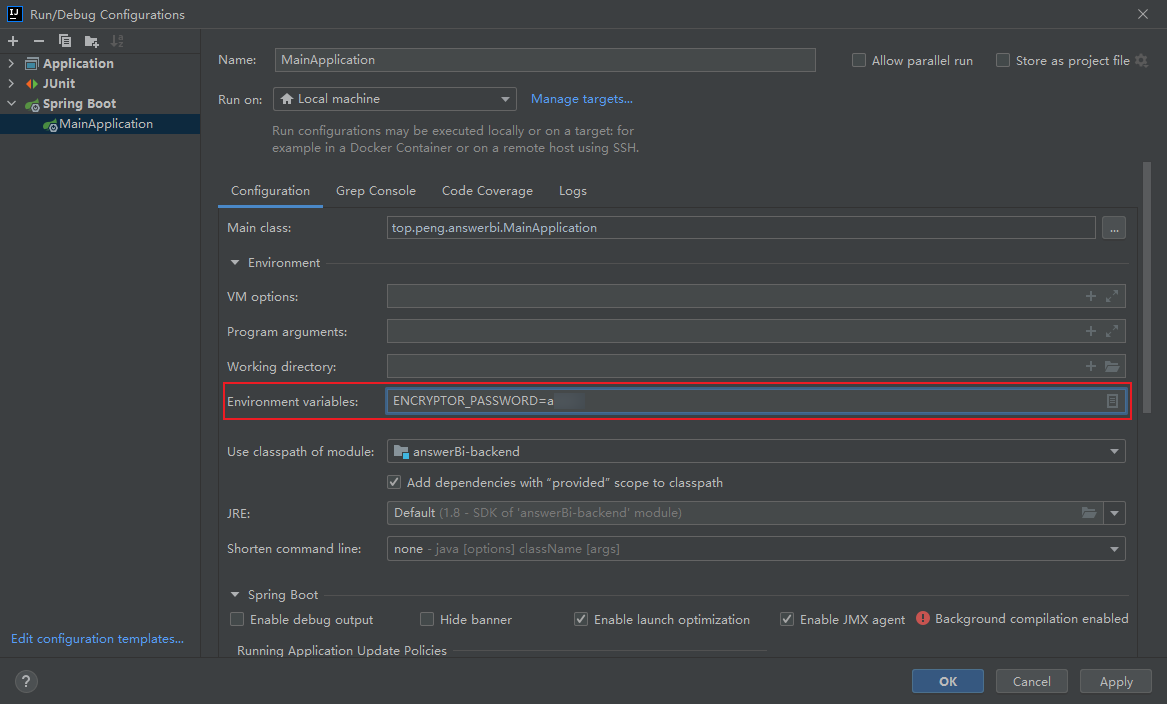Open the Run on Local machine dropdown
Screen dimensions: 1167x704
[394, 99]
